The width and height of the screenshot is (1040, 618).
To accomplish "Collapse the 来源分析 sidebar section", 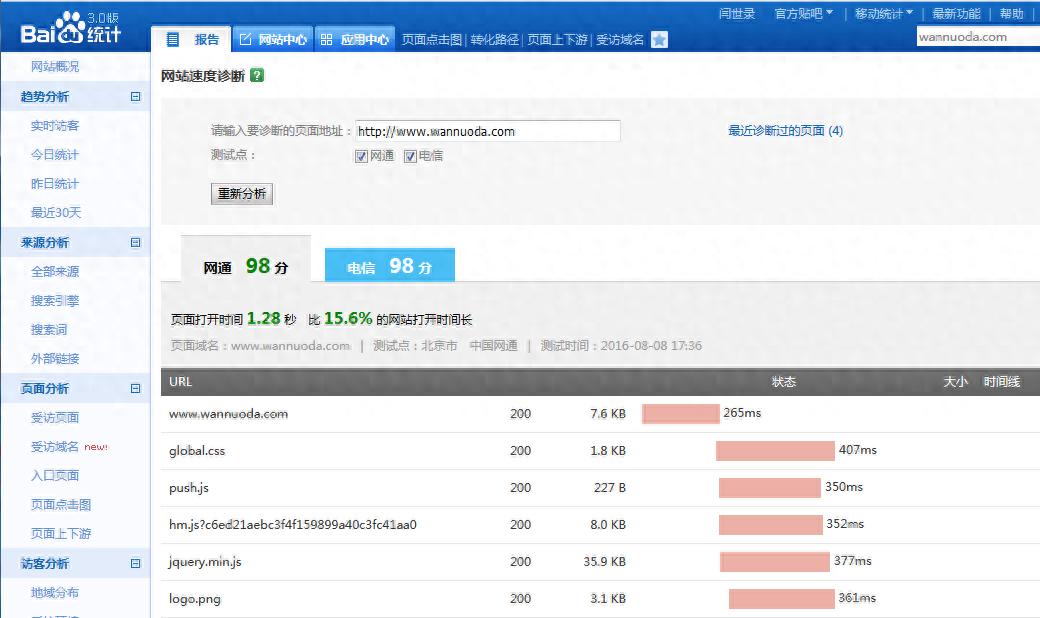I will click(136, 243).
